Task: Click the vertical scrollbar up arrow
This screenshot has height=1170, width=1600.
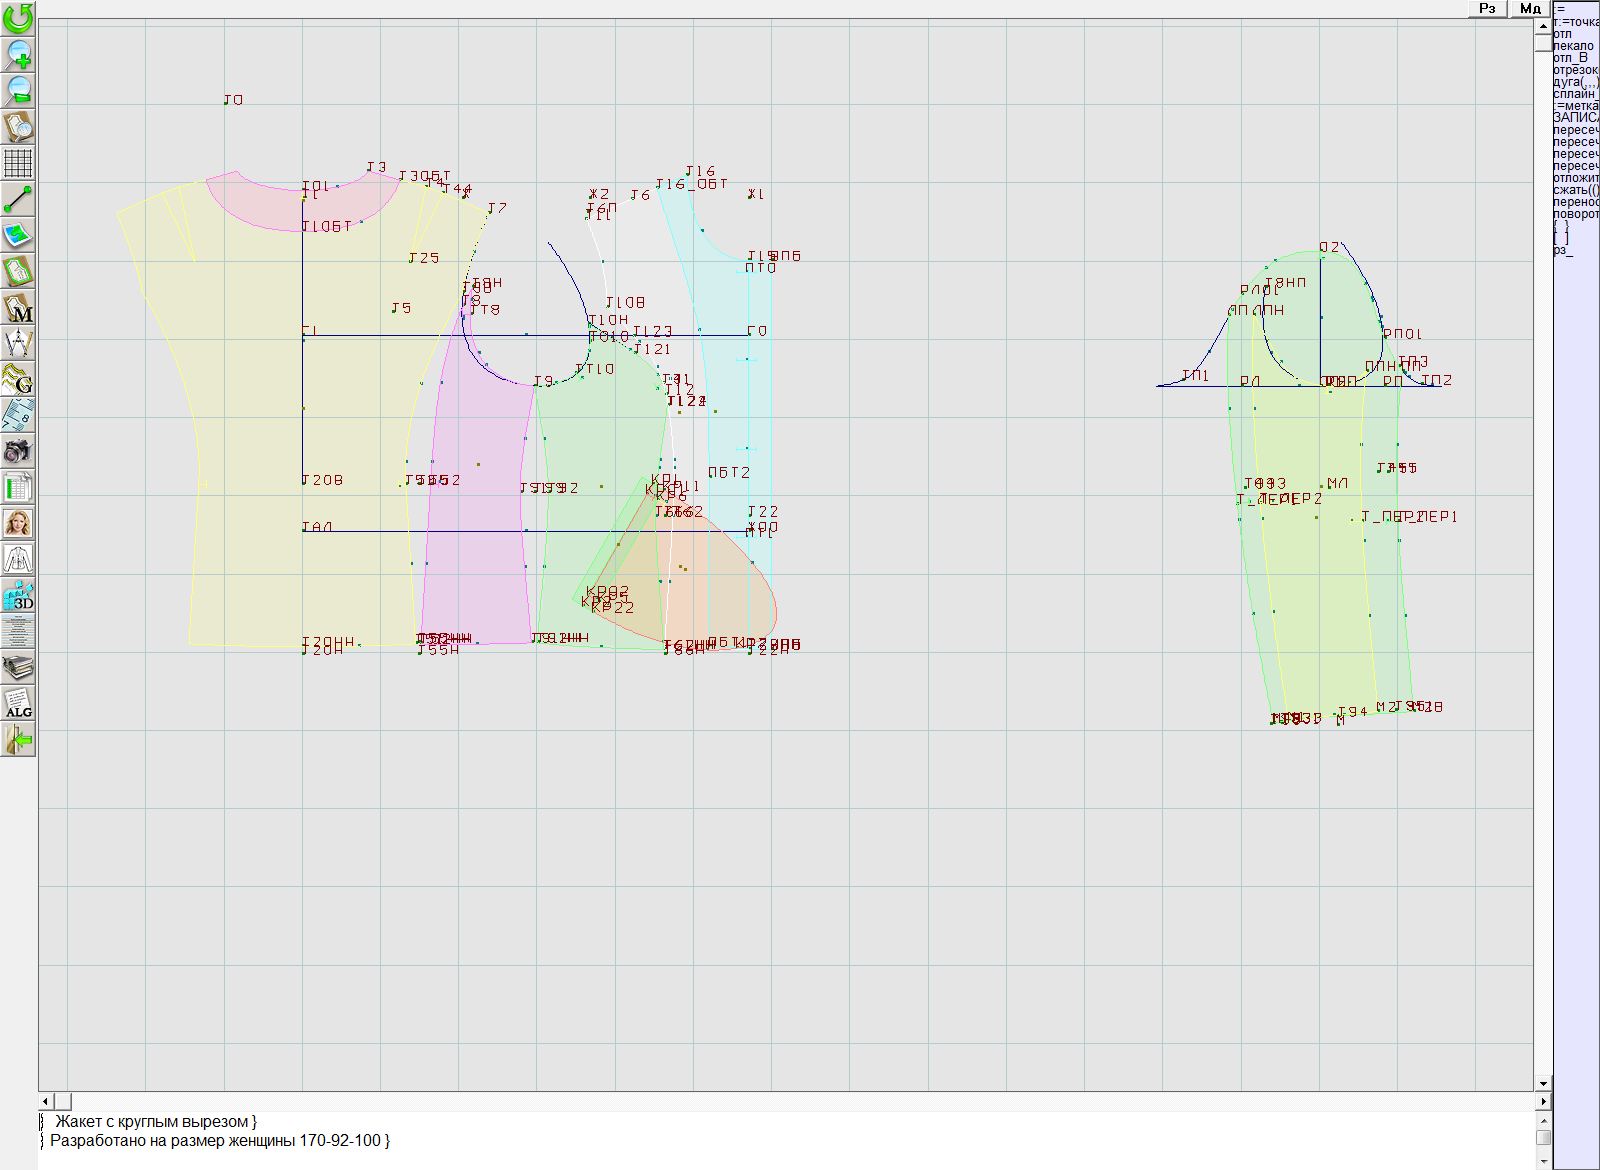Action: 1543,27
